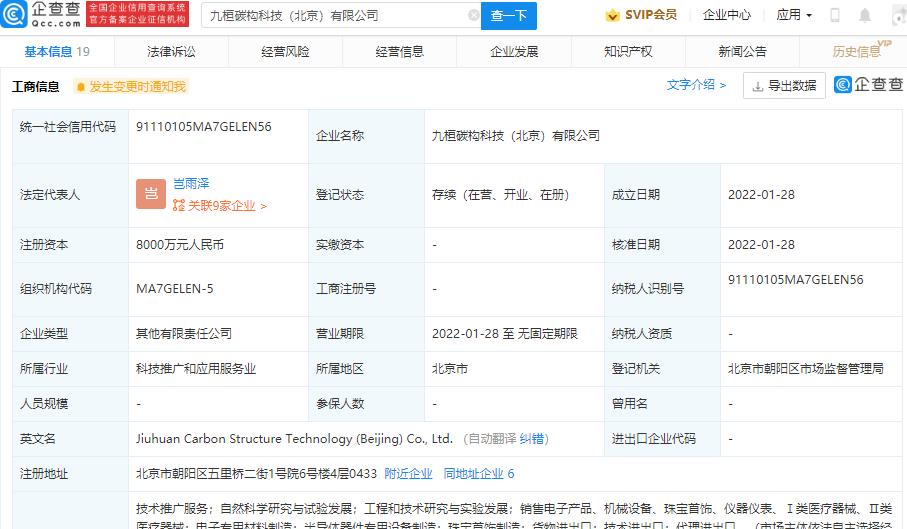Viewport: 907px width, 529px height.
Task: Open 企业中心 menu item
Action: (727, 15)
